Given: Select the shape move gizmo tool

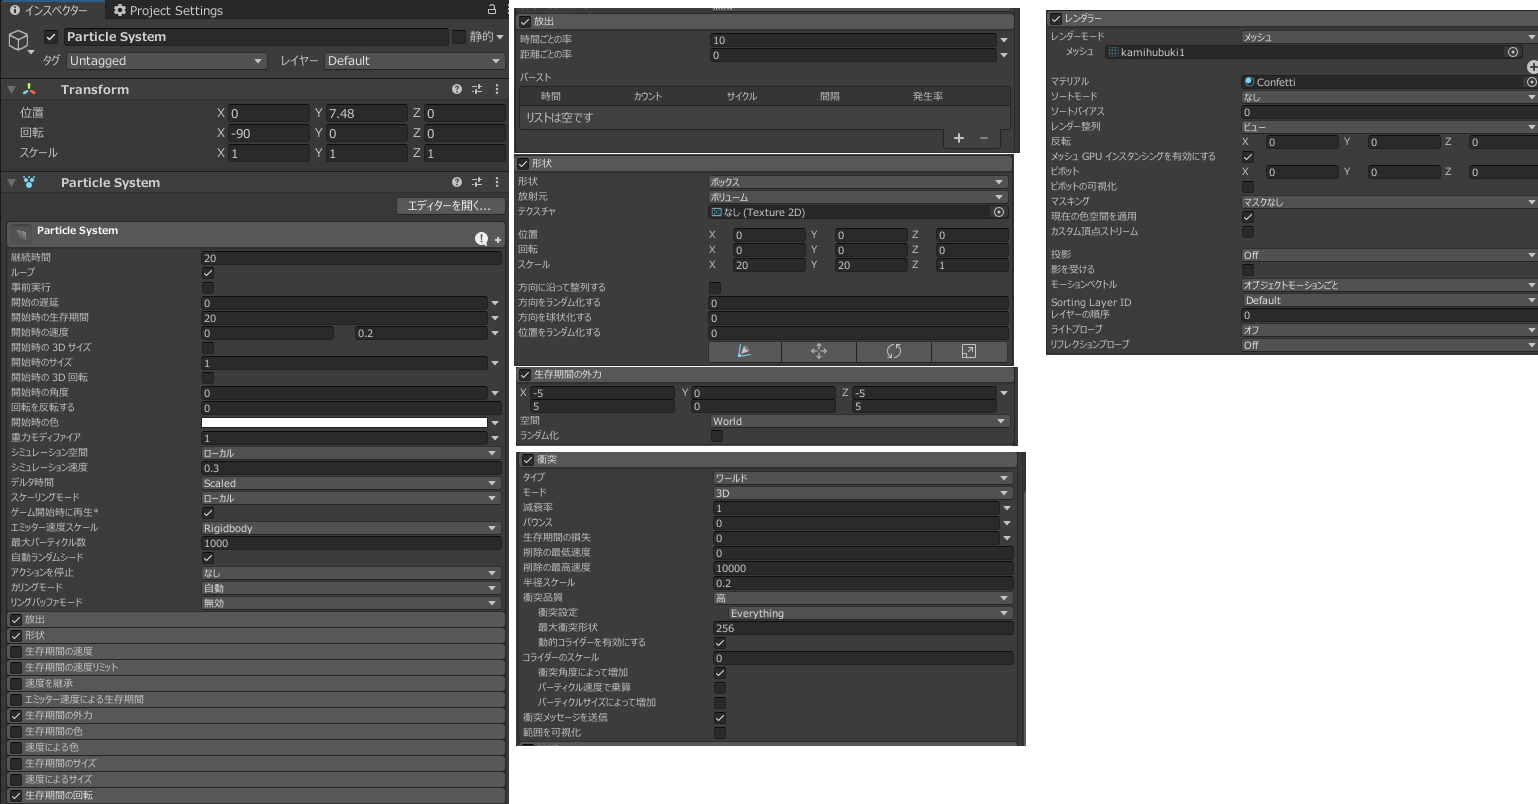Looking at the screenshot, I should [818, 351].
